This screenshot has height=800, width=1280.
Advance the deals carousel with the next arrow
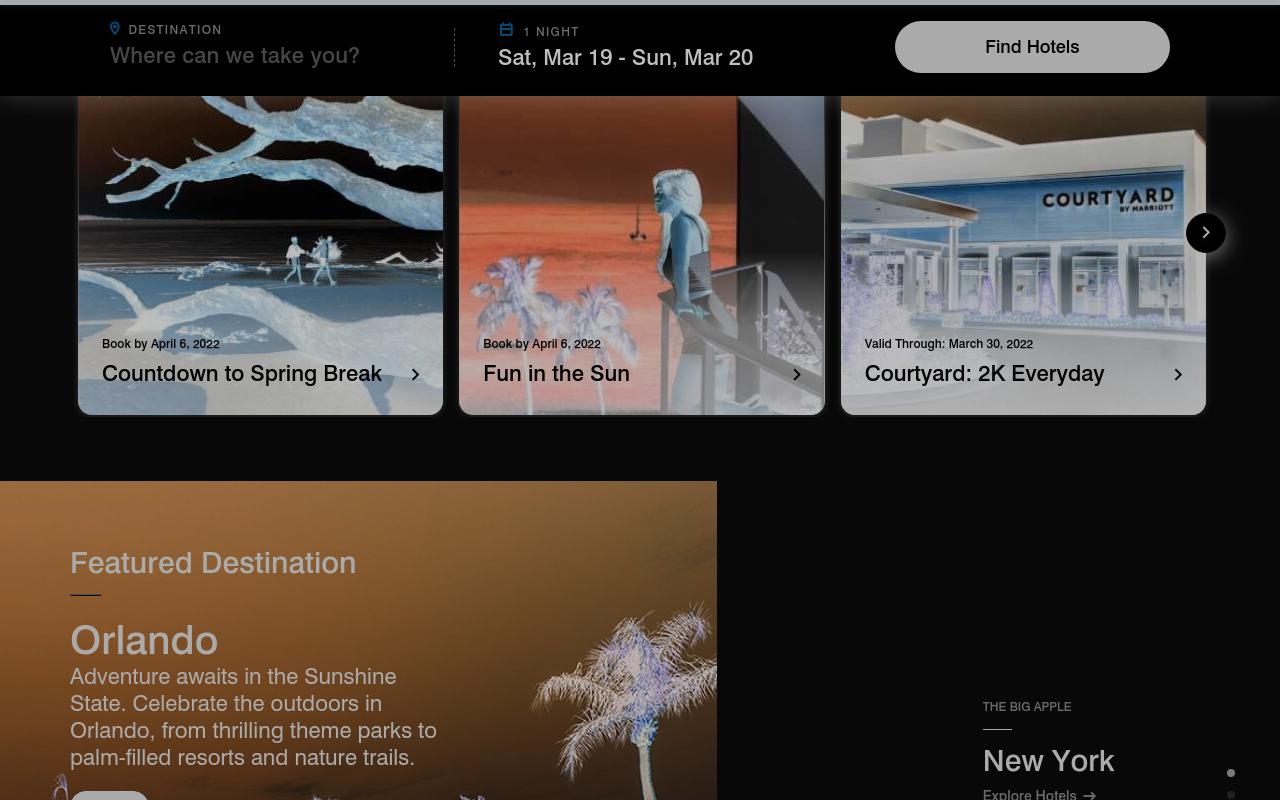pyautogui.click(x=1206, y=233)
